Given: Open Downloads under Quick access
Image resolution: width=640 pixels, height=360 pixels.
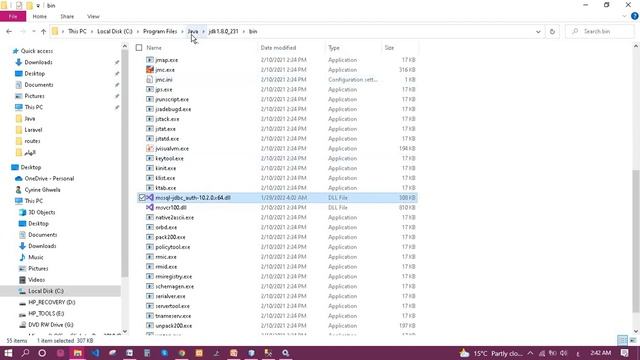Looking at the screenshot, I should coord(38,62).
